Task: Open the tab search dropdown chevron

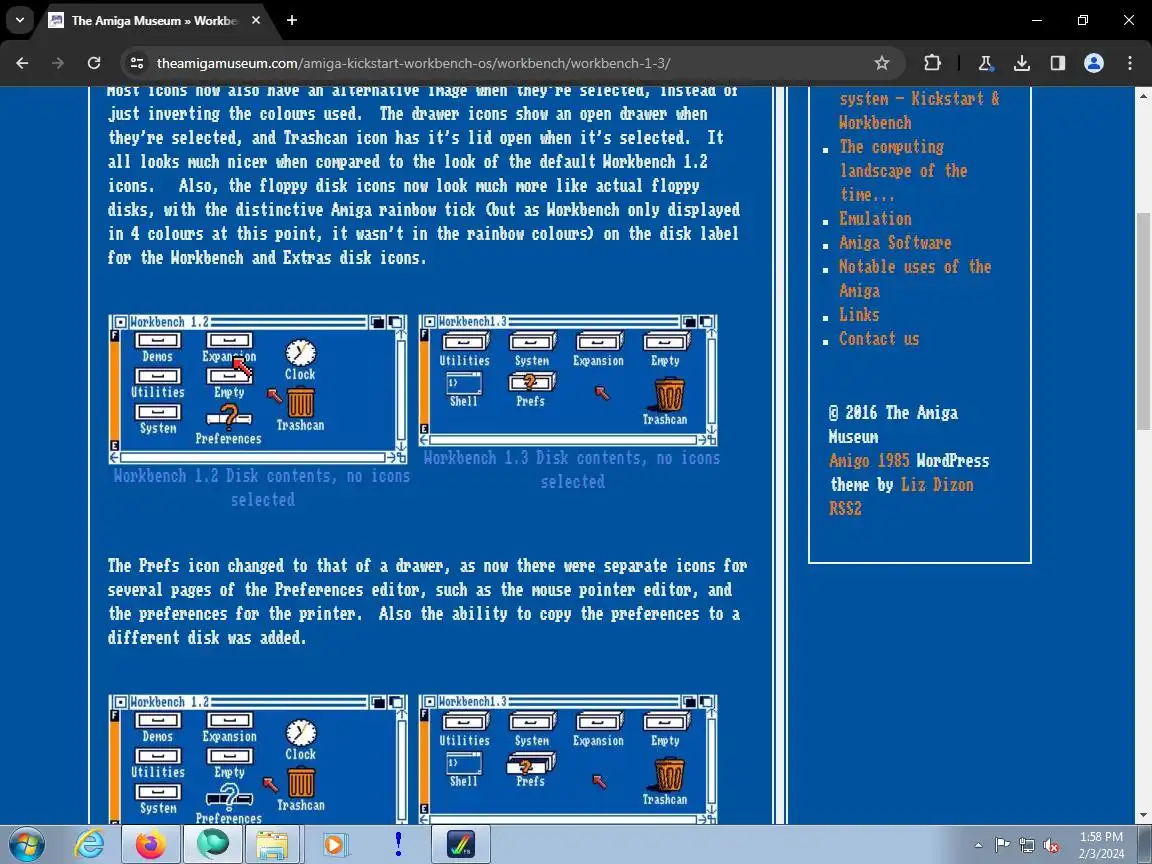Action: 20,20
